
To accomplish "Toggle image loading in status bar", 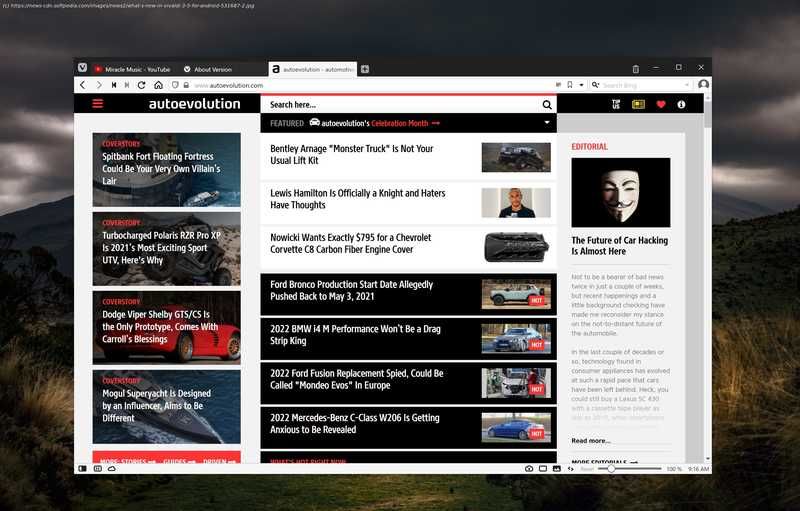I will click(556, 468).
